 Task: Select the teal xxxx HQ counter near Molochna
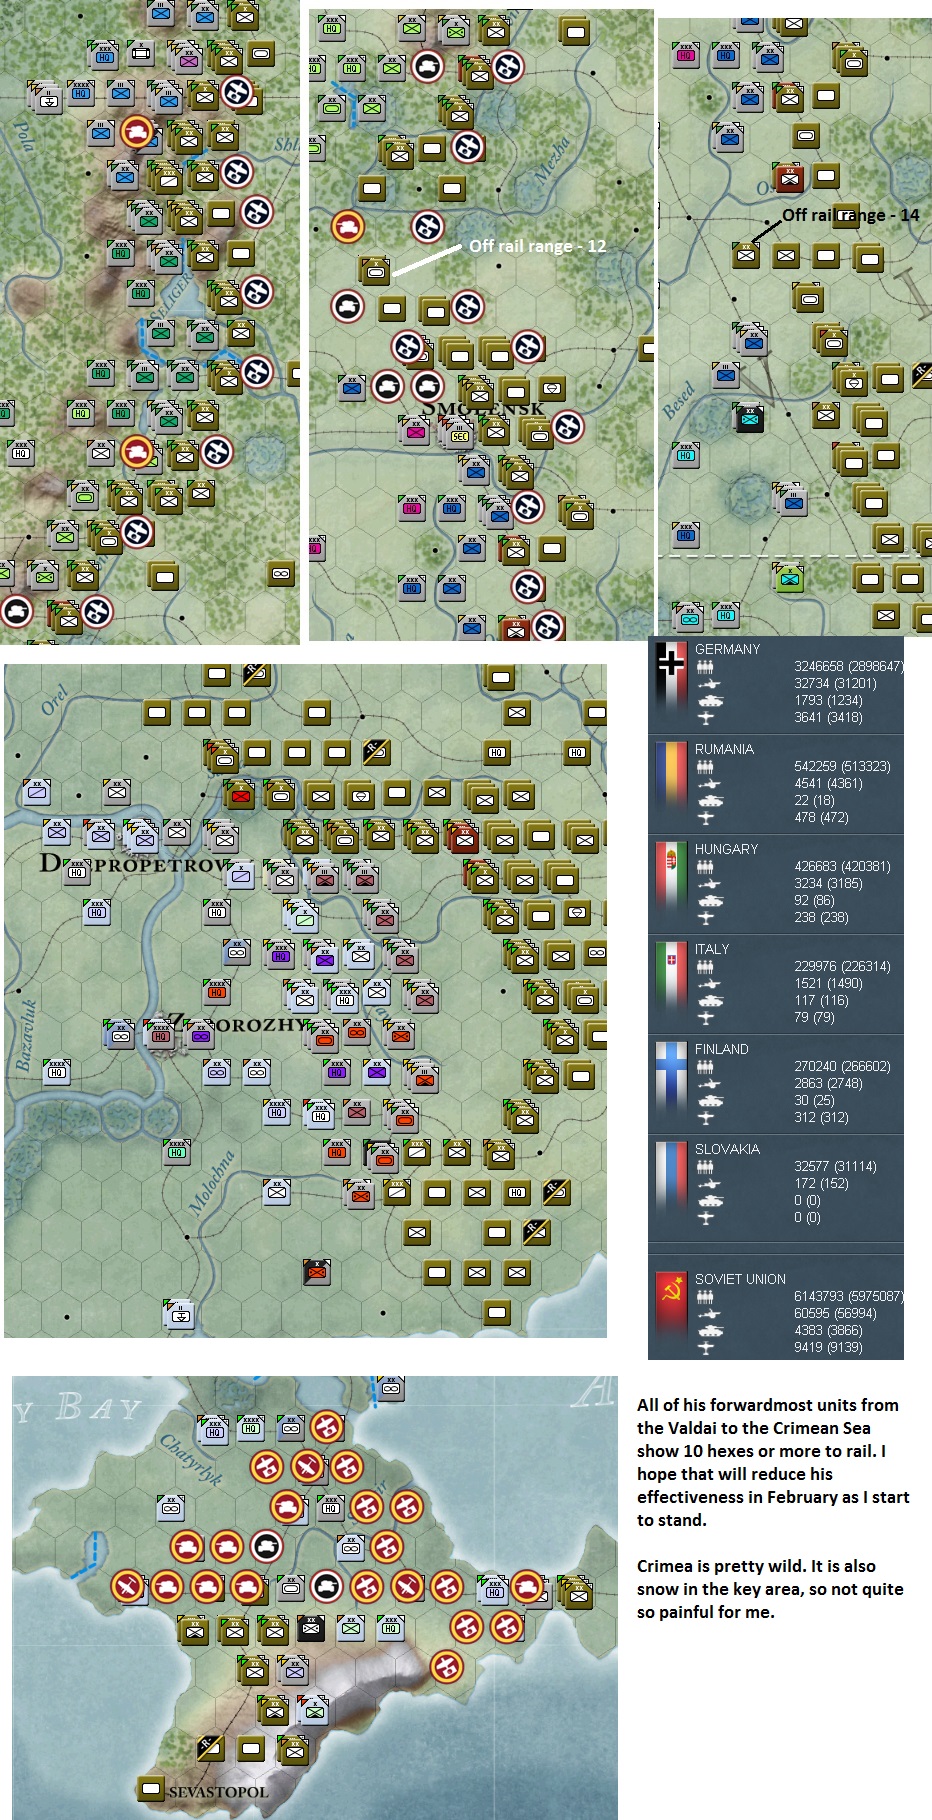pyautogui.click(x=177, y=1151)
